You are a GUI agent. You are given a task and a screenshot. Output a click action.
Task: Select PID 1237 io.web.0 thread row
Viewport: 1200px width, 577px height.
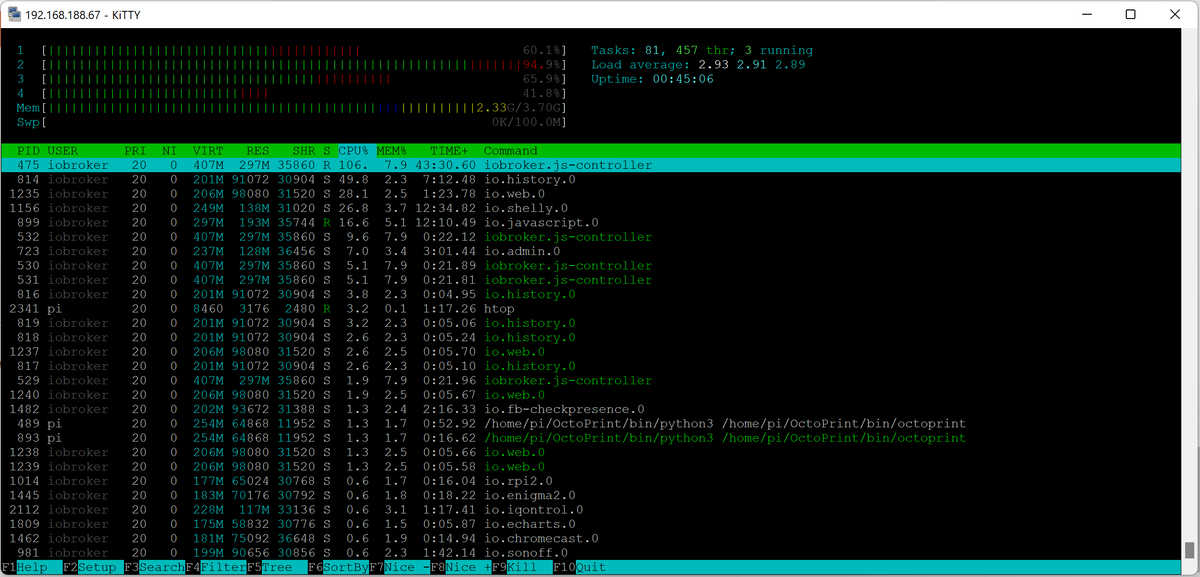[591, 352]
